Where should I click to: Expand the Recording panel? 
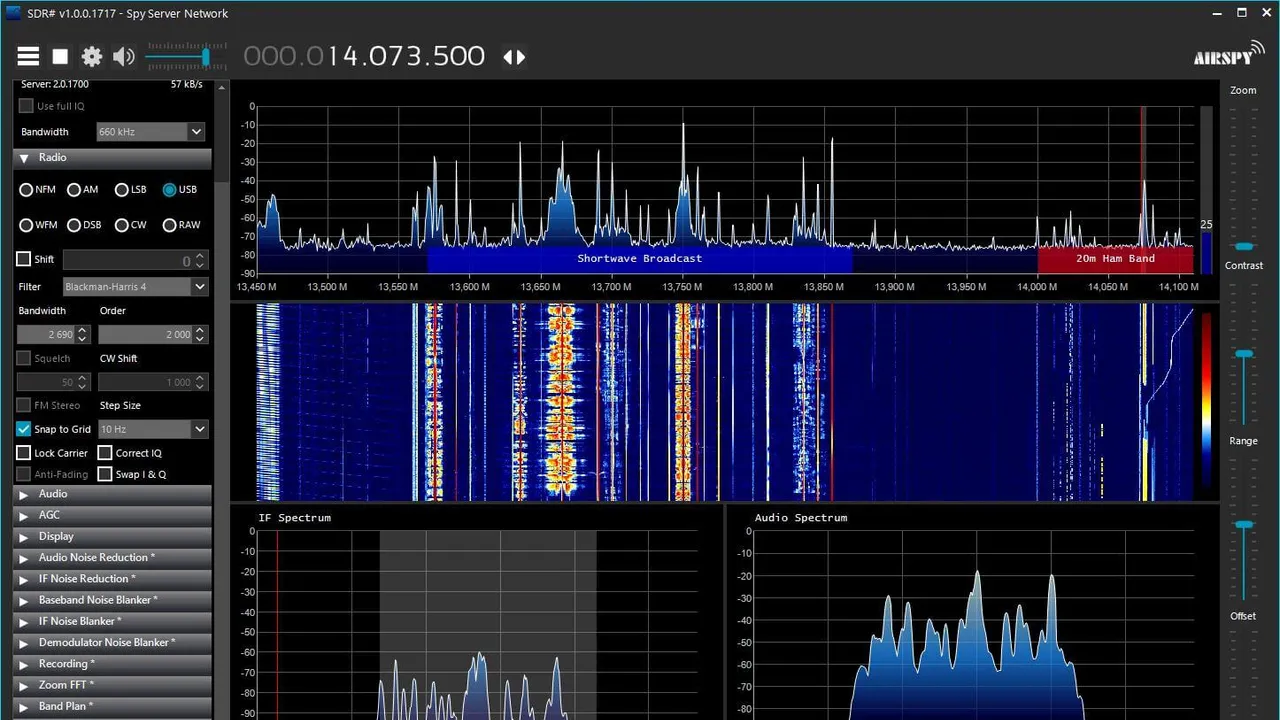[x=112, y=664]
